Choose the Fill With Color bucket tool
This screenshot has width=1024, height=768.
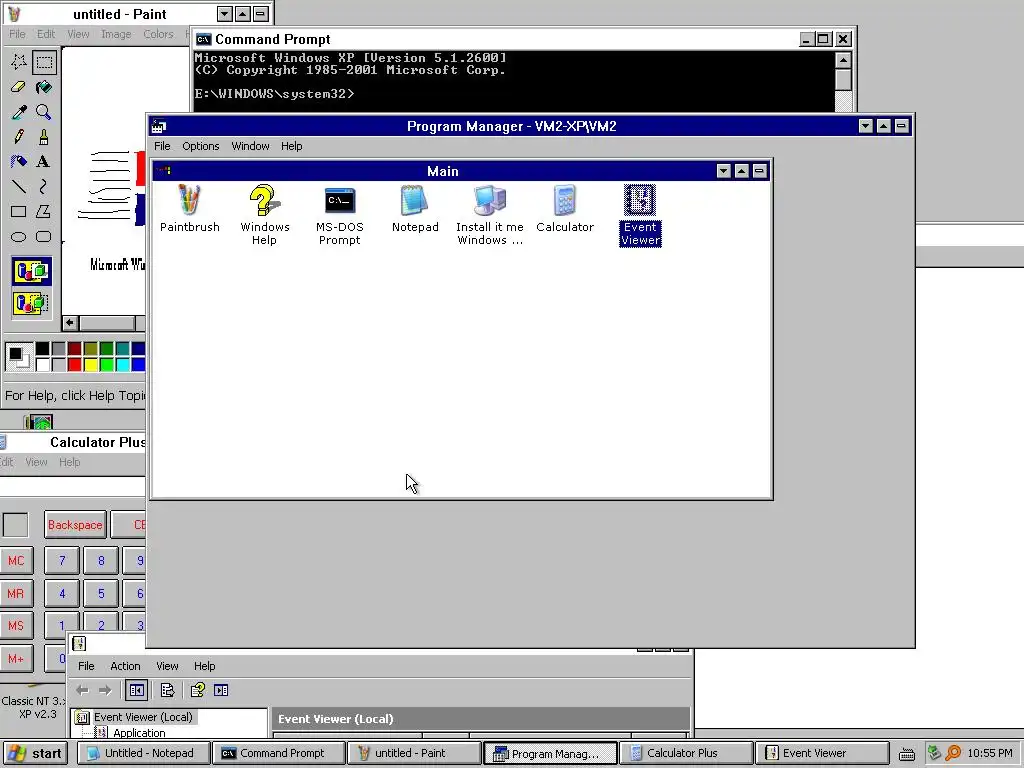(x=44, y=87)
